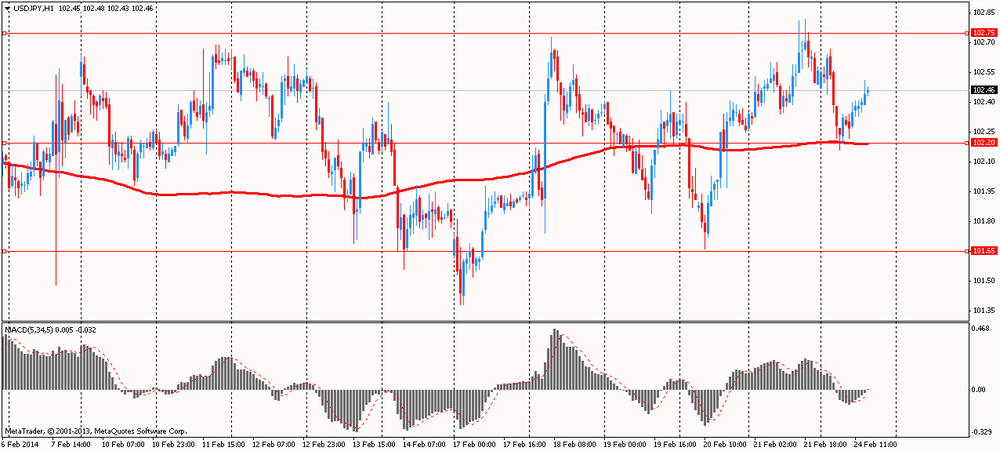This screenshot has width=1000, height=451.
Task: Click the 101.50 value on price axis
Action: (983, 281)
